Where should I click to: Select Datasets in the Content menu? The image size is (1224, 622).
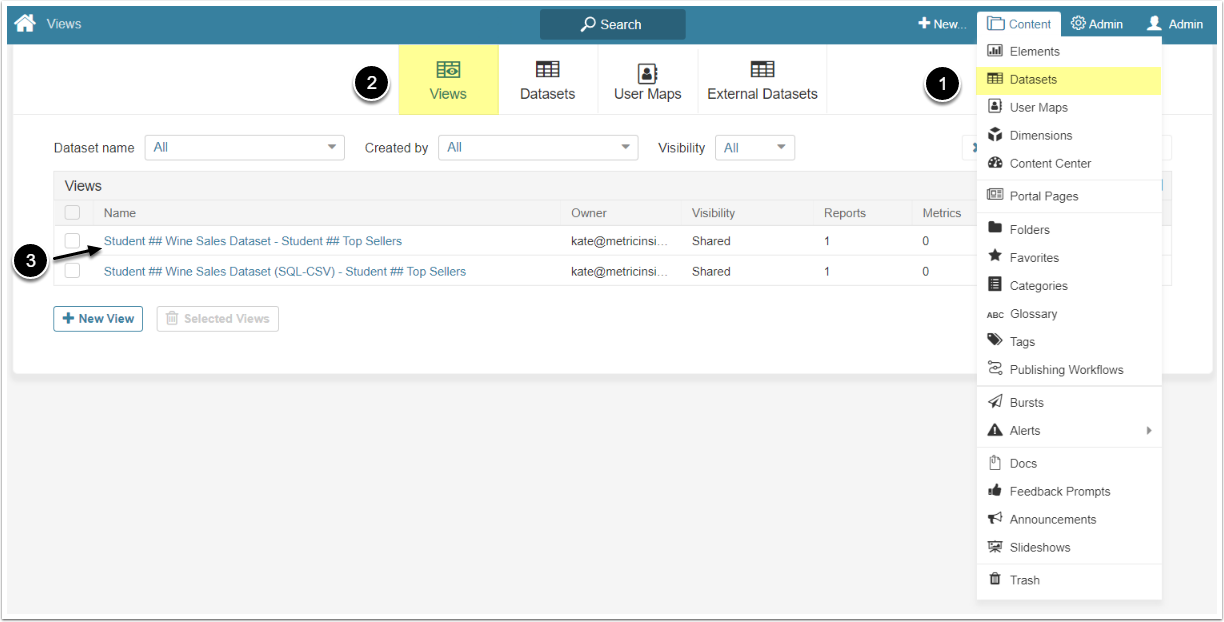(1033, 79)
